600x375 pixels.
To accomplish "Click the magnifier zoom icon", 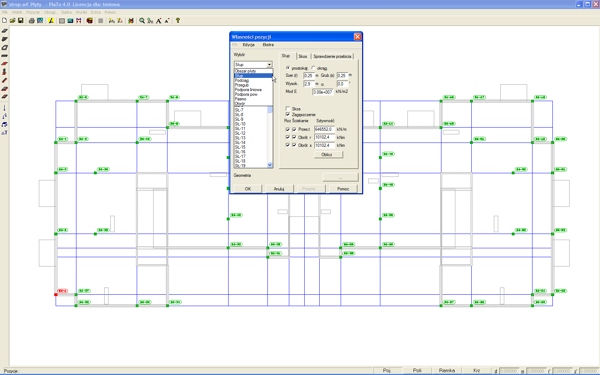I will coord(142,21).
